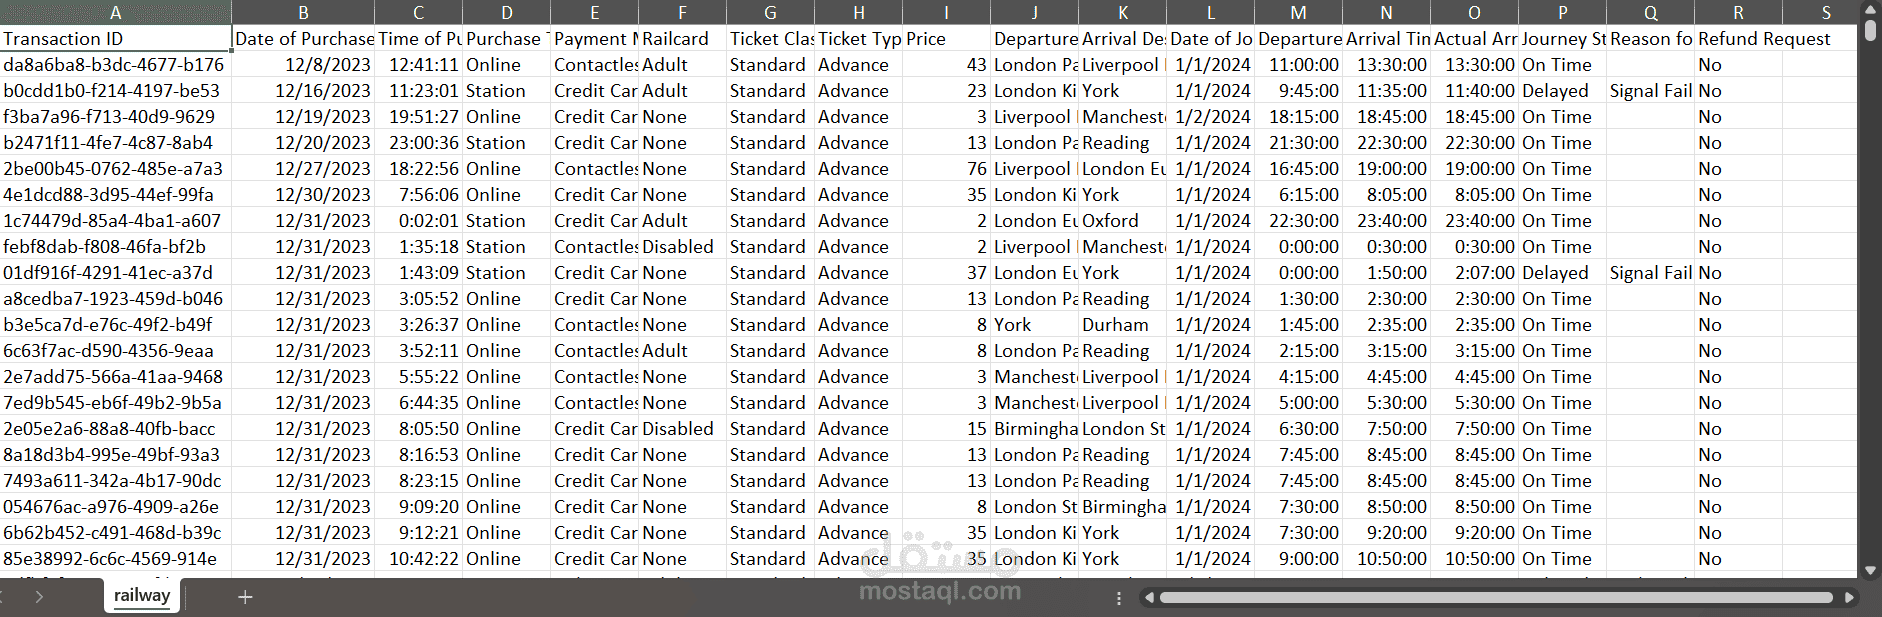Select cell with price 76

pyautogui.click(x=946, y=169)
